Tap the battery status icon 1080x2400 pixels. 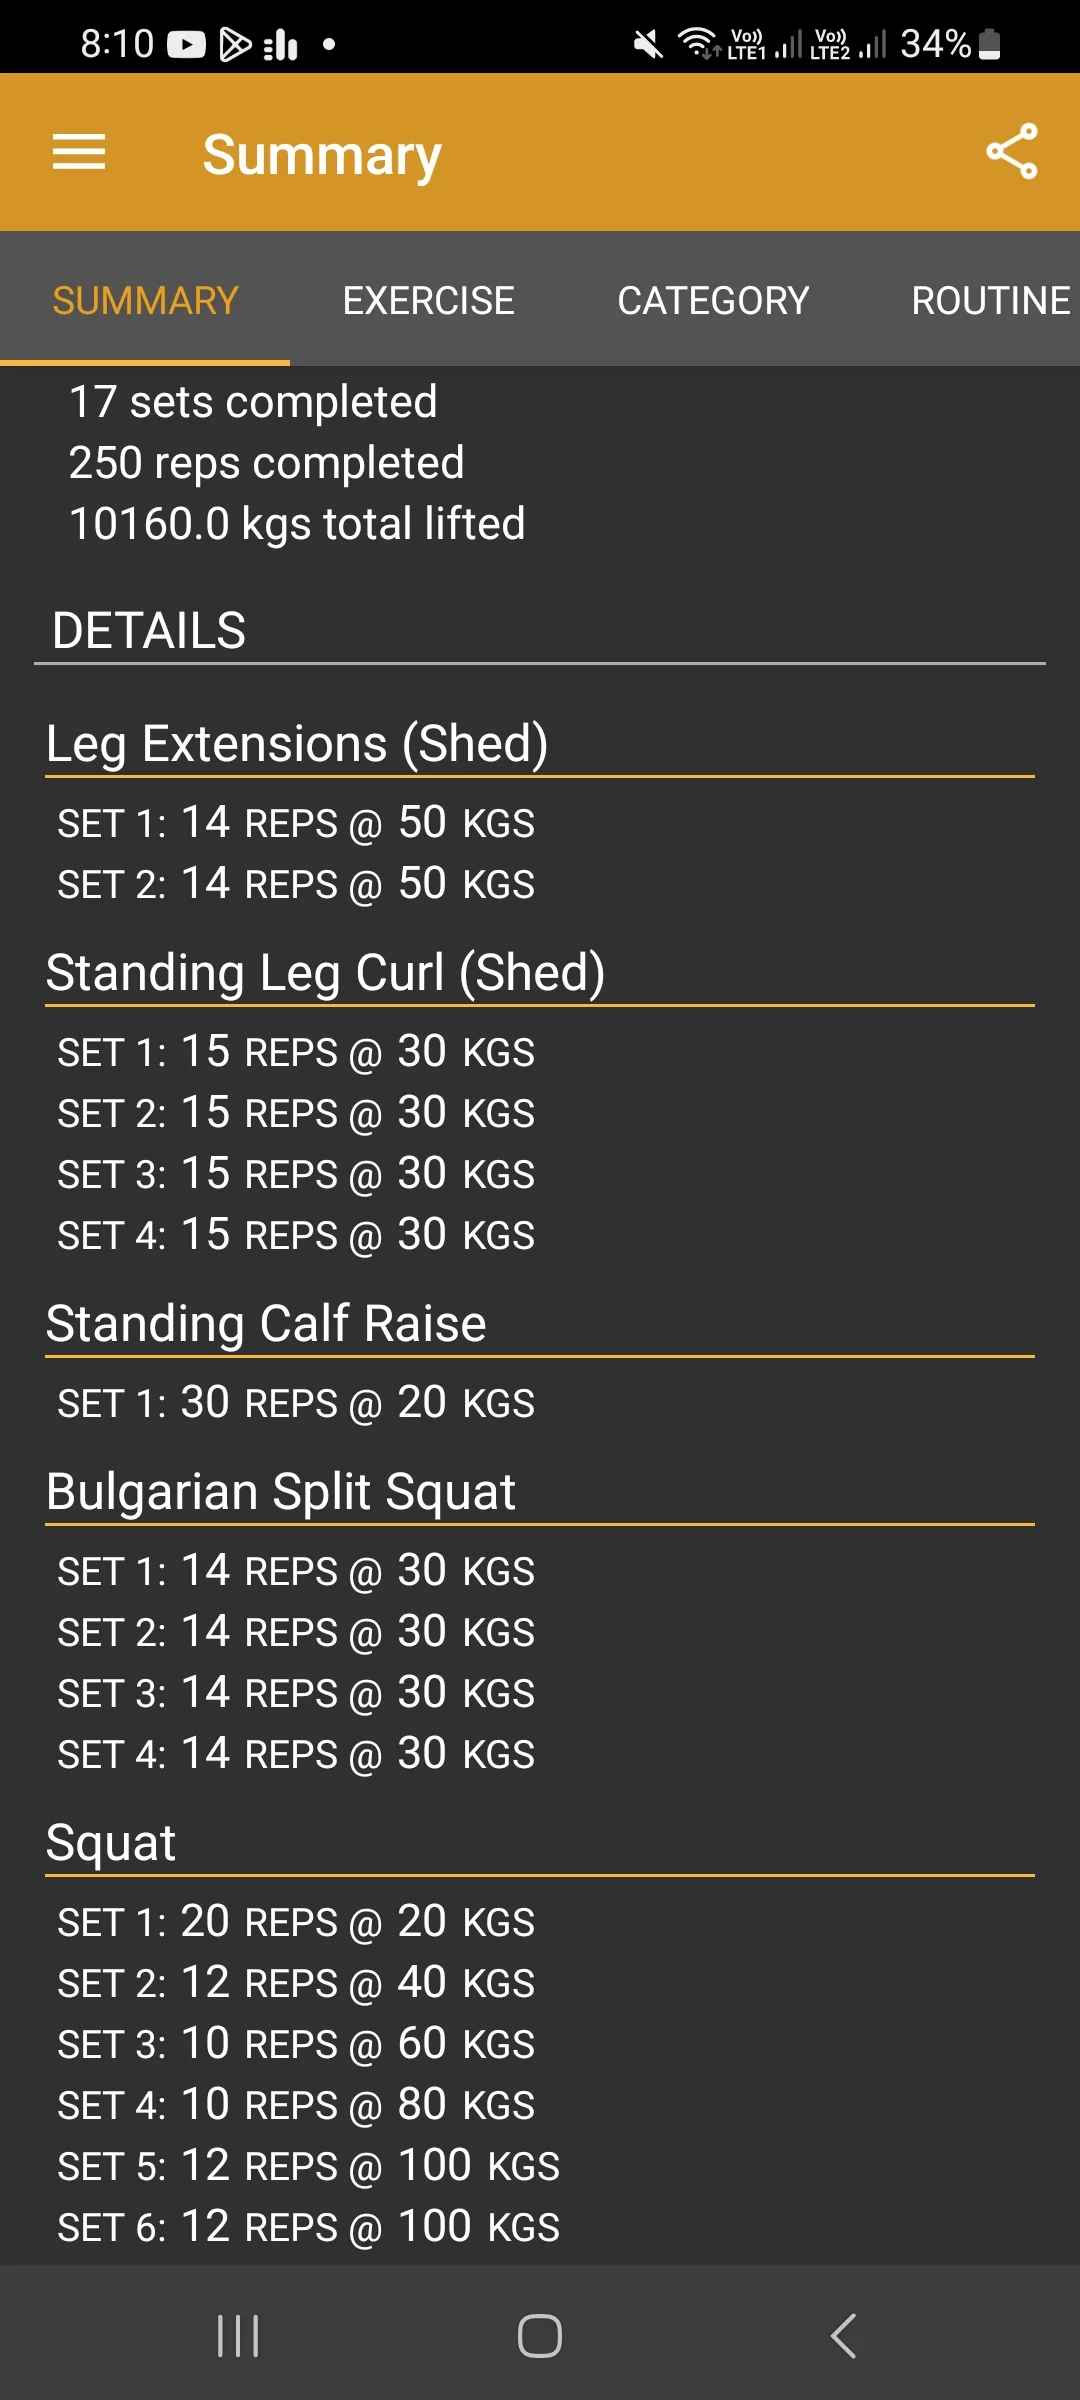coord(989,44)
